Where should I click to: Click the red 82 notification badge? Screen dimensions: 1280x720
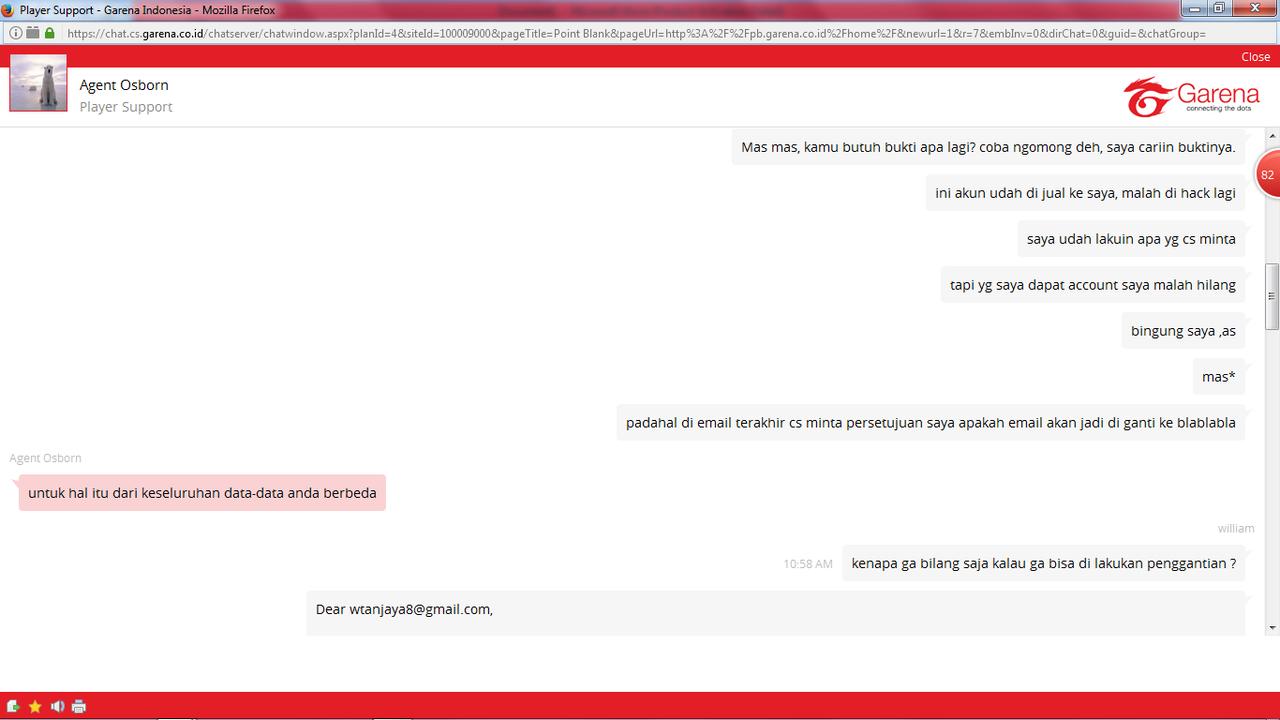click(x=1268, y=175)
